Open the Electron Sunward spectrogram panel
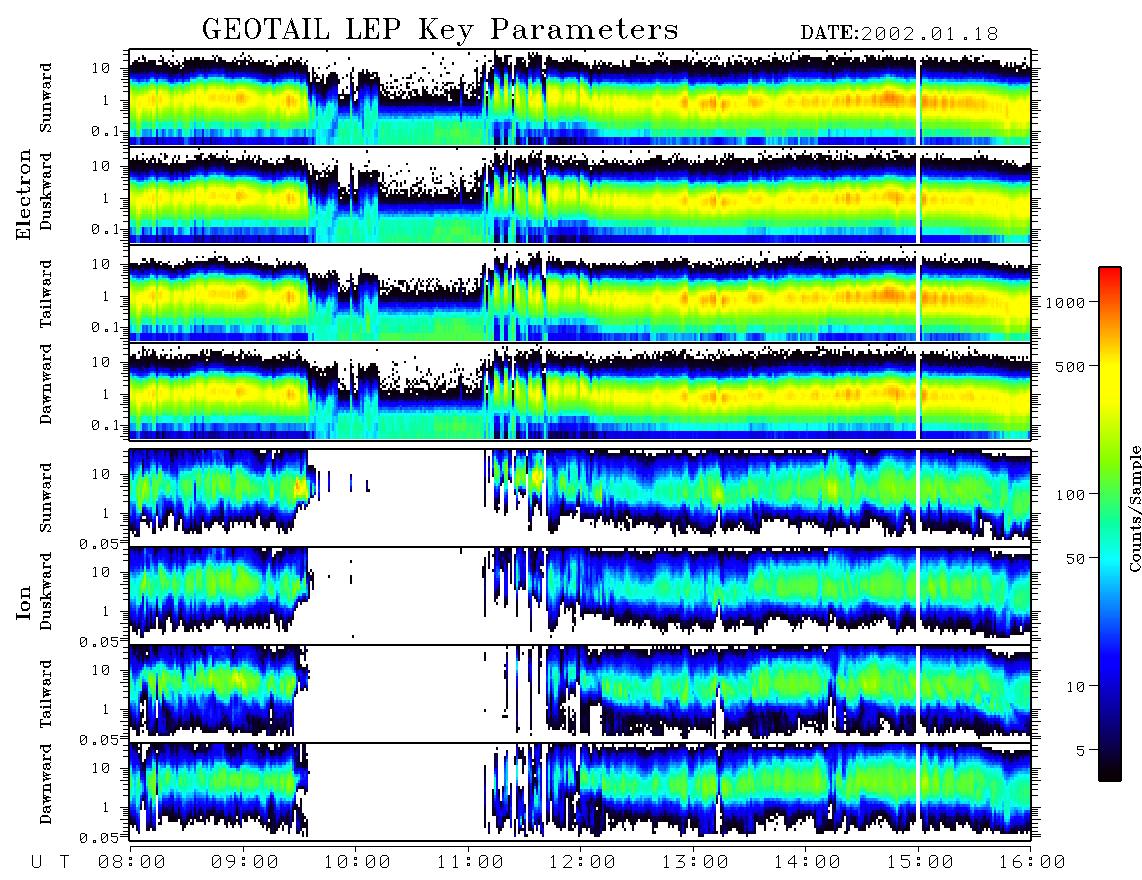1142x880 pixels. (x=580, y=97)
